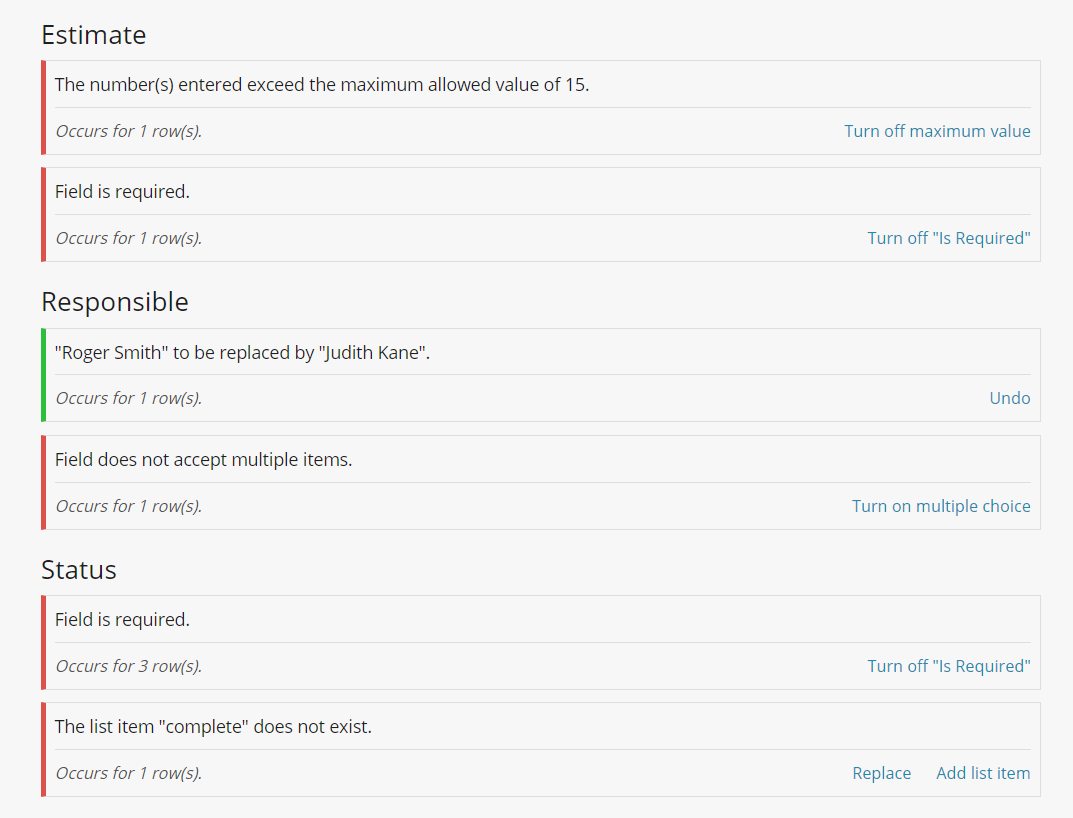Click the Status section heading
This screenshot has width=1073, height=818.
click(79, 570)
